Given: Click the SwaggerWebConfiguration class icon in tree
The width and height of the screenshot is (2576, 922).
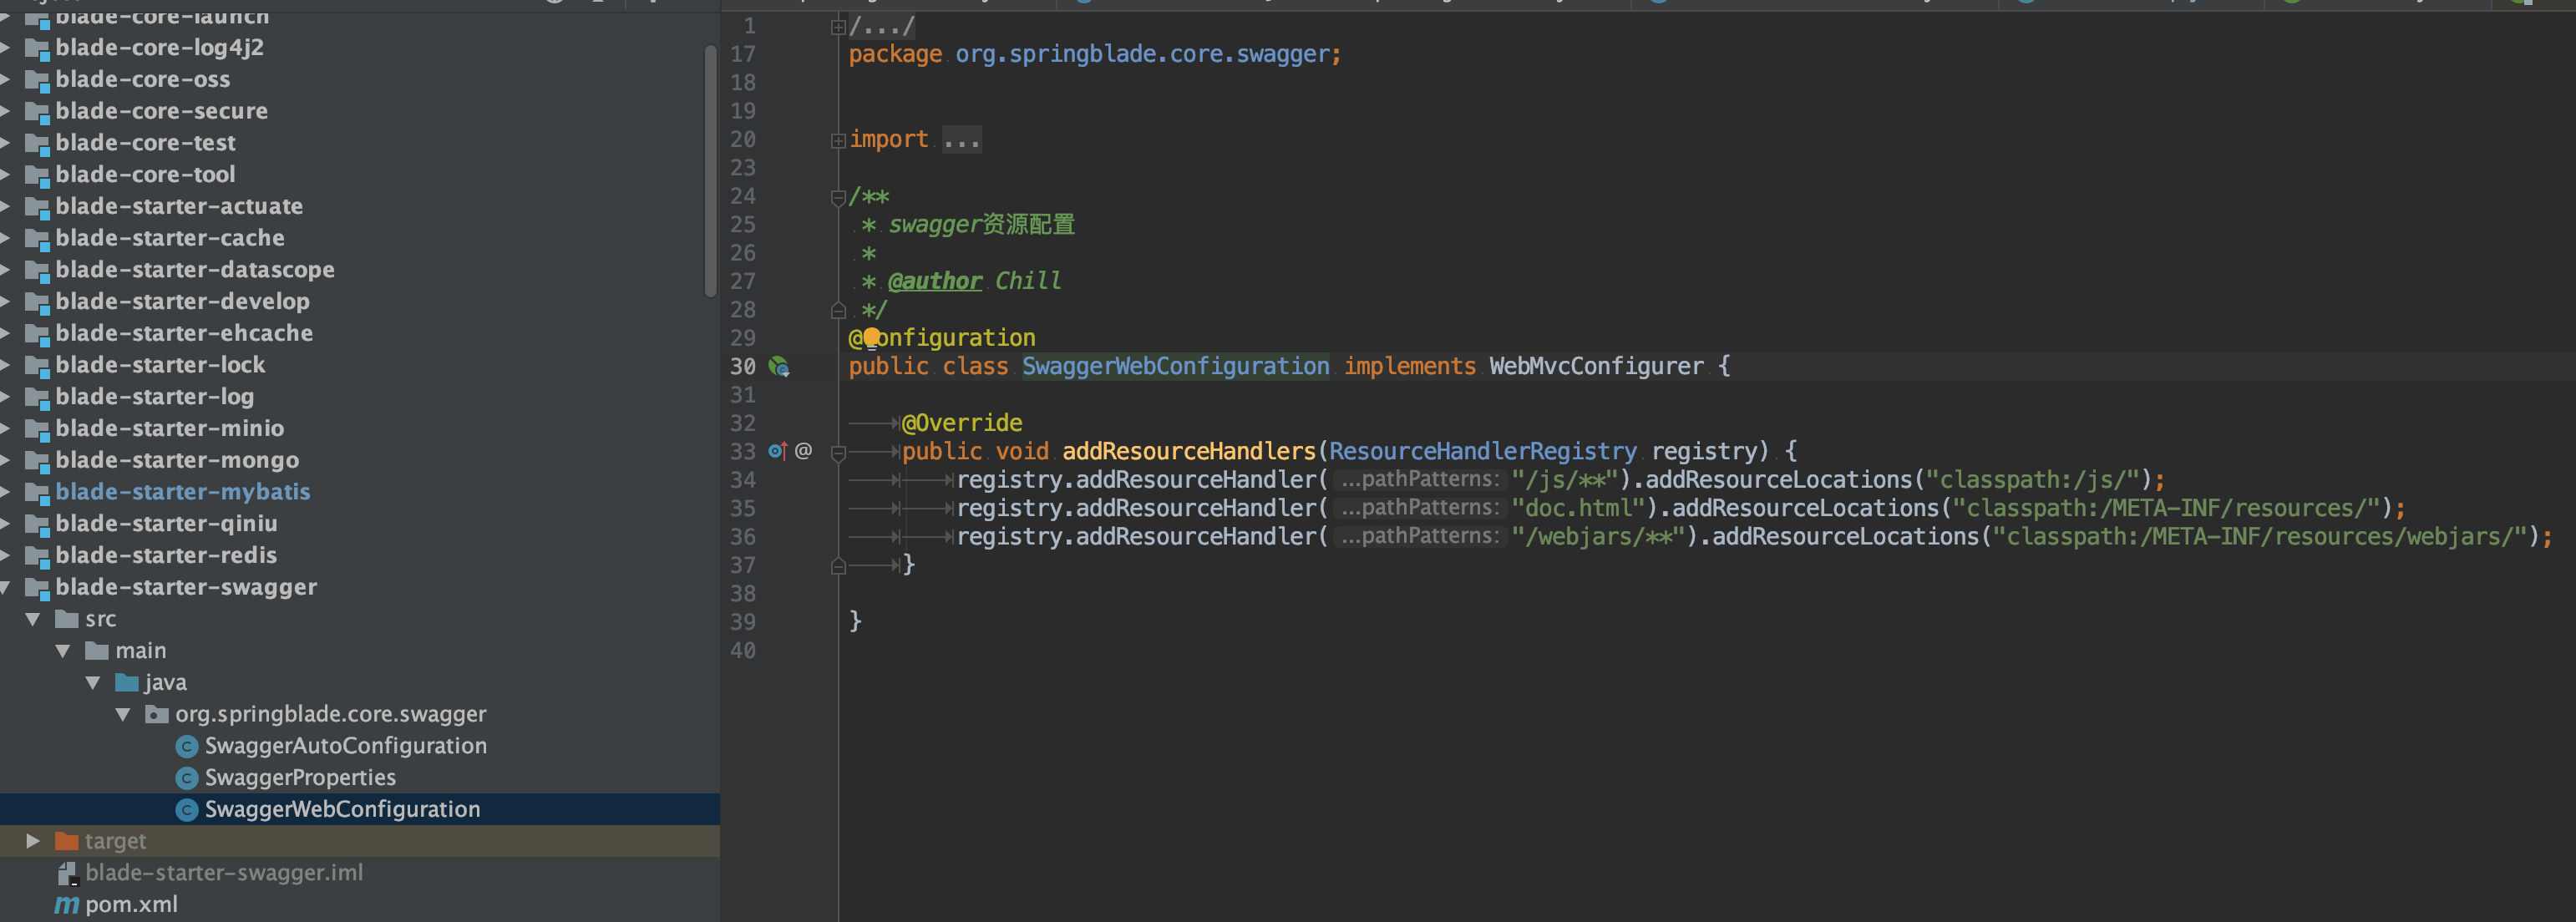Looking at the screenshot, I should (187, 810).
